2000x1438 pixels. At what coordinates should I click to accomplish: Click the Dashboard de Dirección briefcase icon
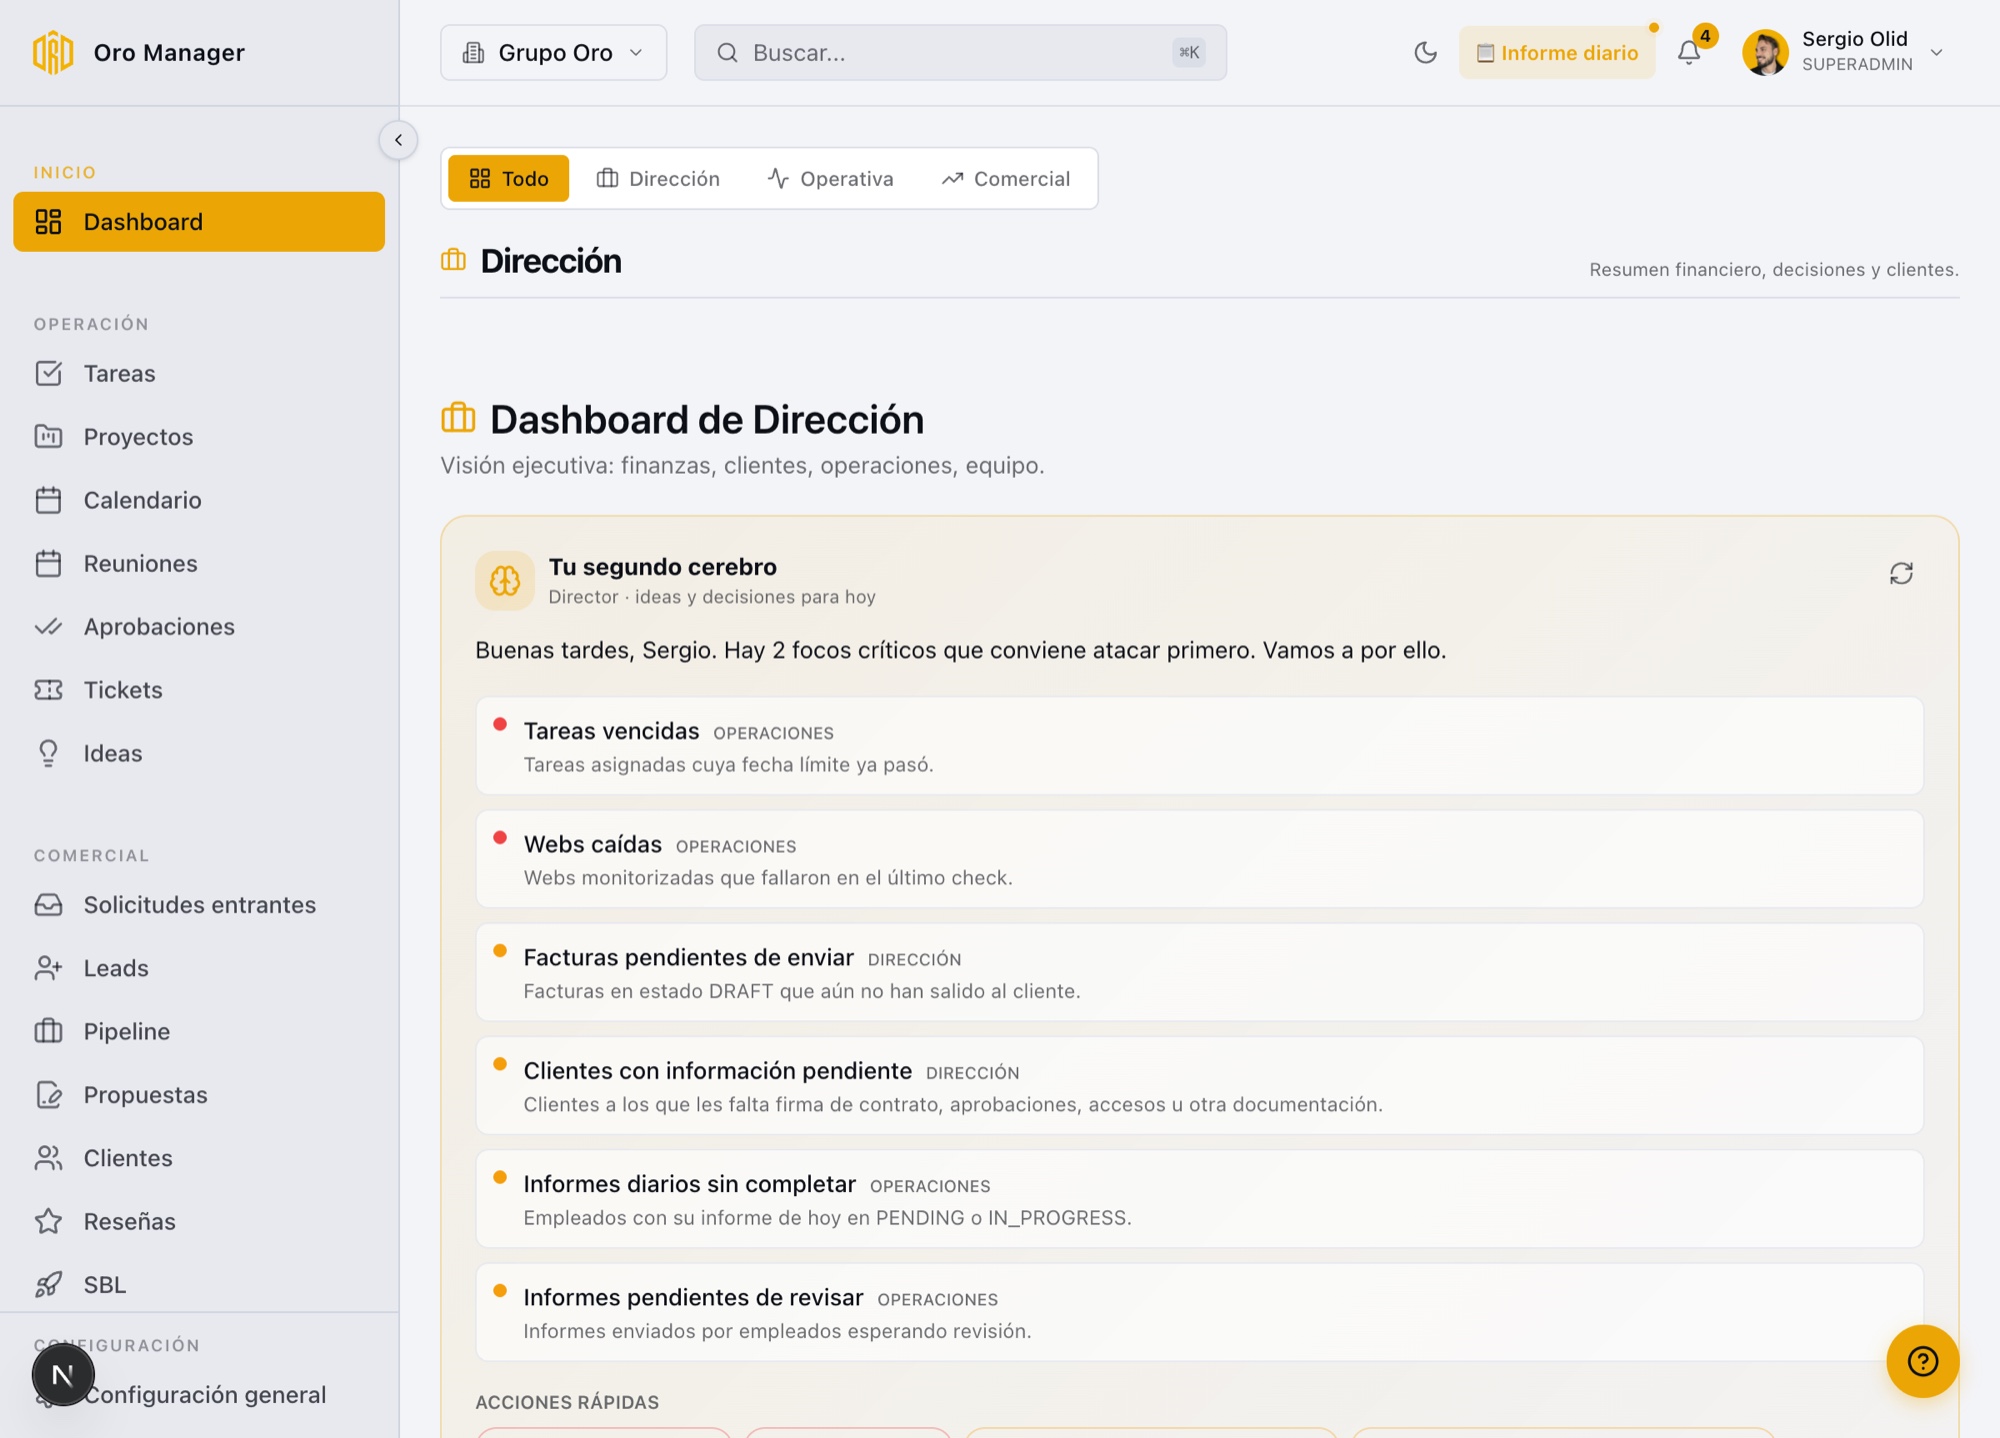tap(458, 418)
